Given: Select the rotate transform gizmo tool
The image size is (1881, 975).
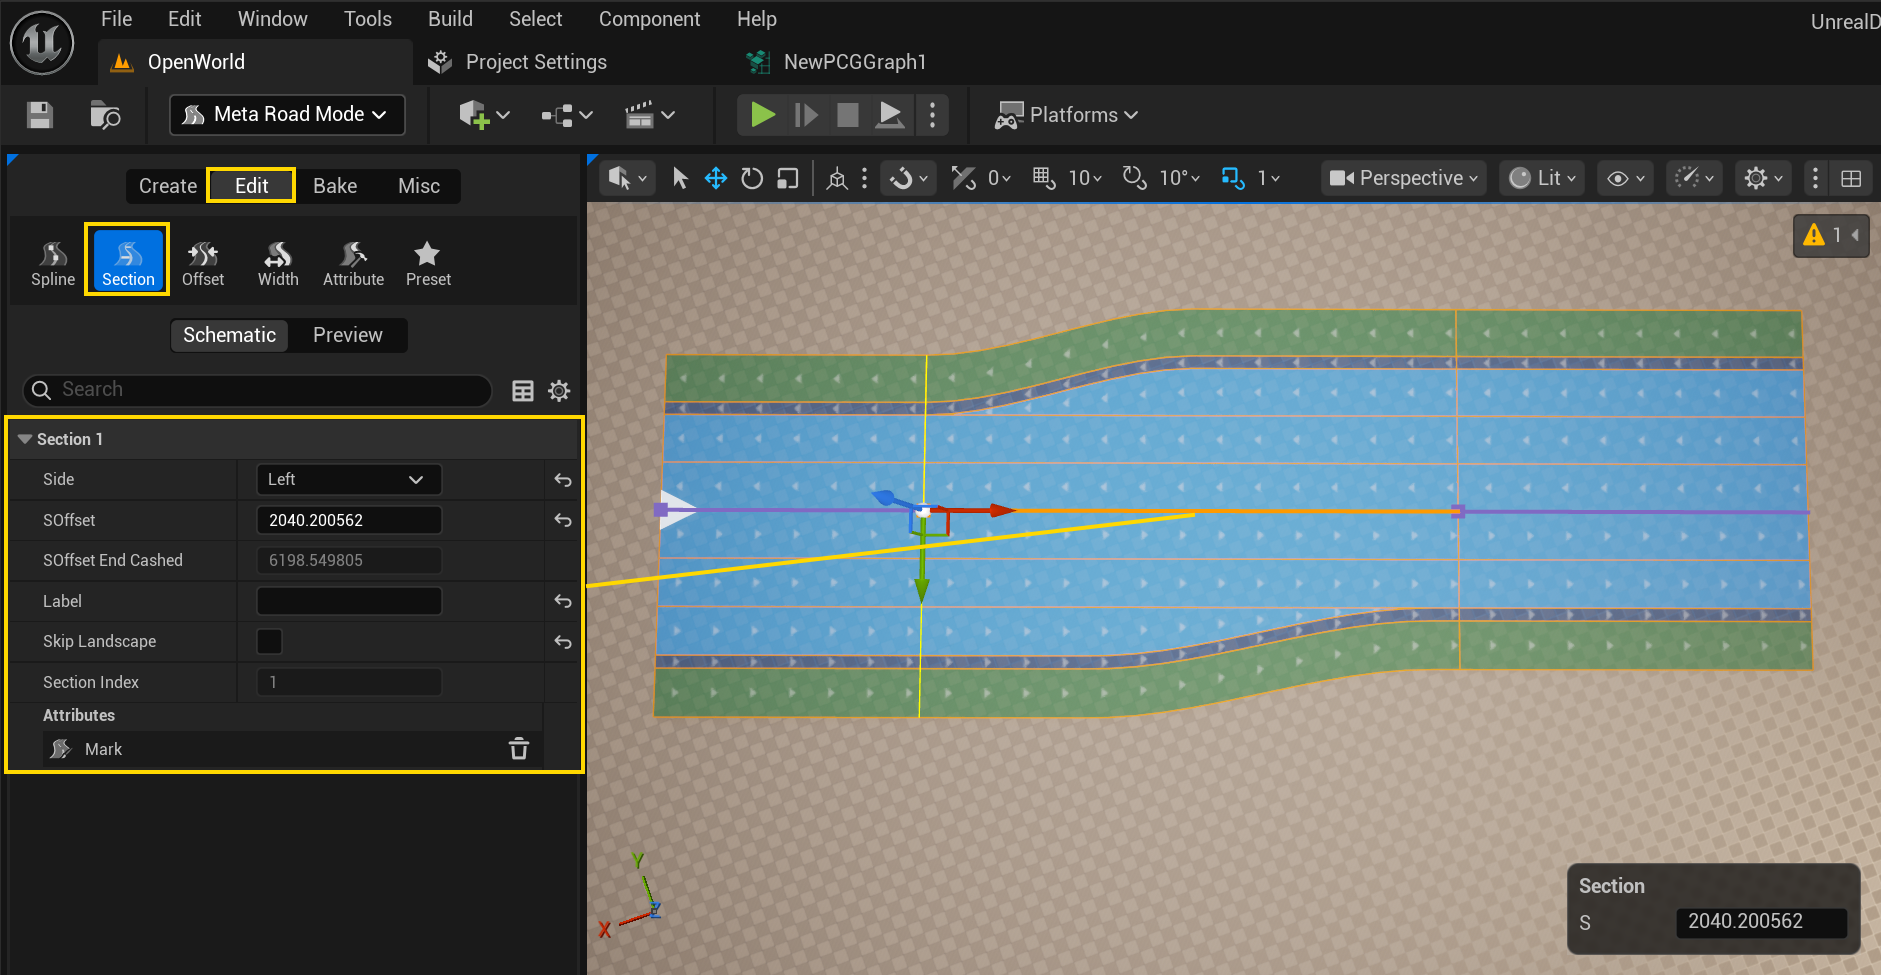Looking at the screenshot, I should coord(752,178).
